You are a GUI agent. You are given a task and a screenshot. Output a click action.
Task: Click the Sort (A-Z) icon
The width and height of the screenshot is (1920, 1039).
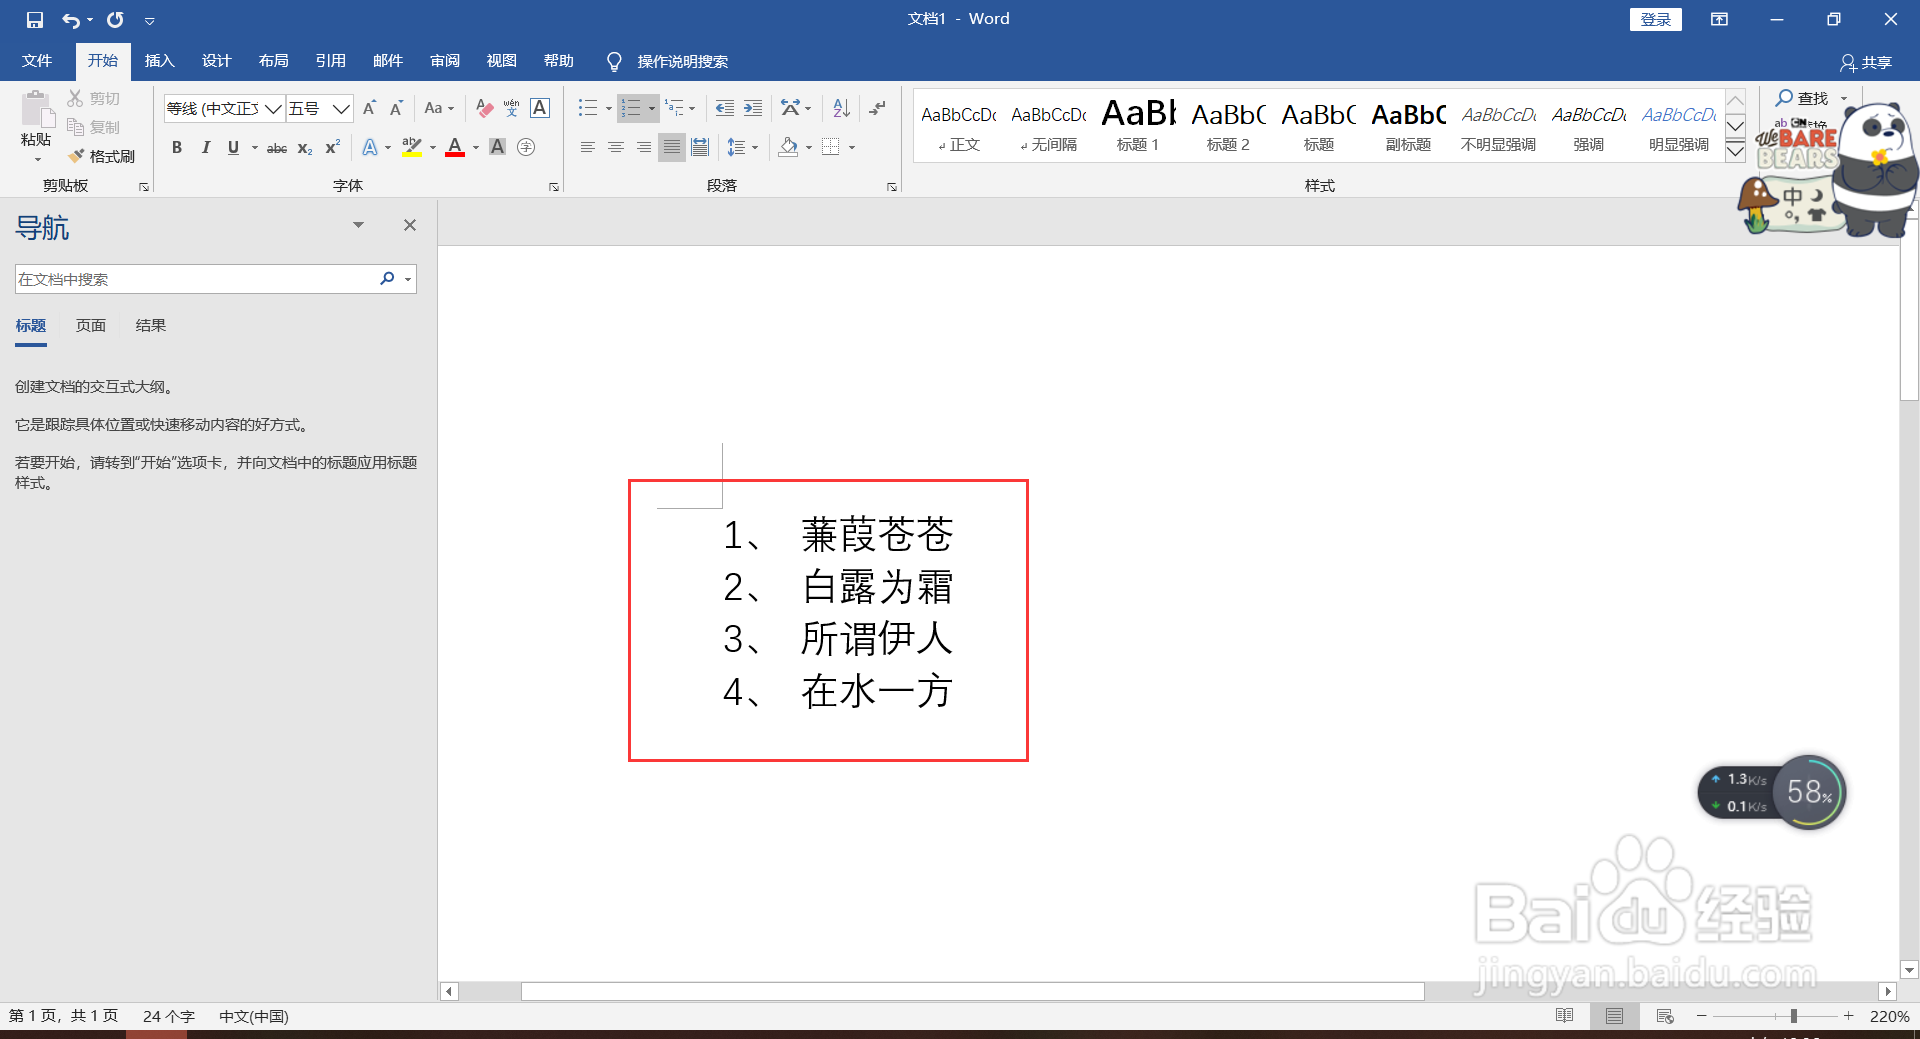[841, 108]
